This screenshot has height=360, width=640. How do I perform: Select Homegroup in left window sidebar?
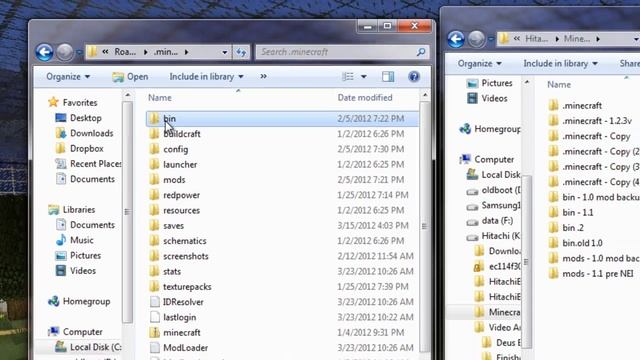[x=79, y=301]
